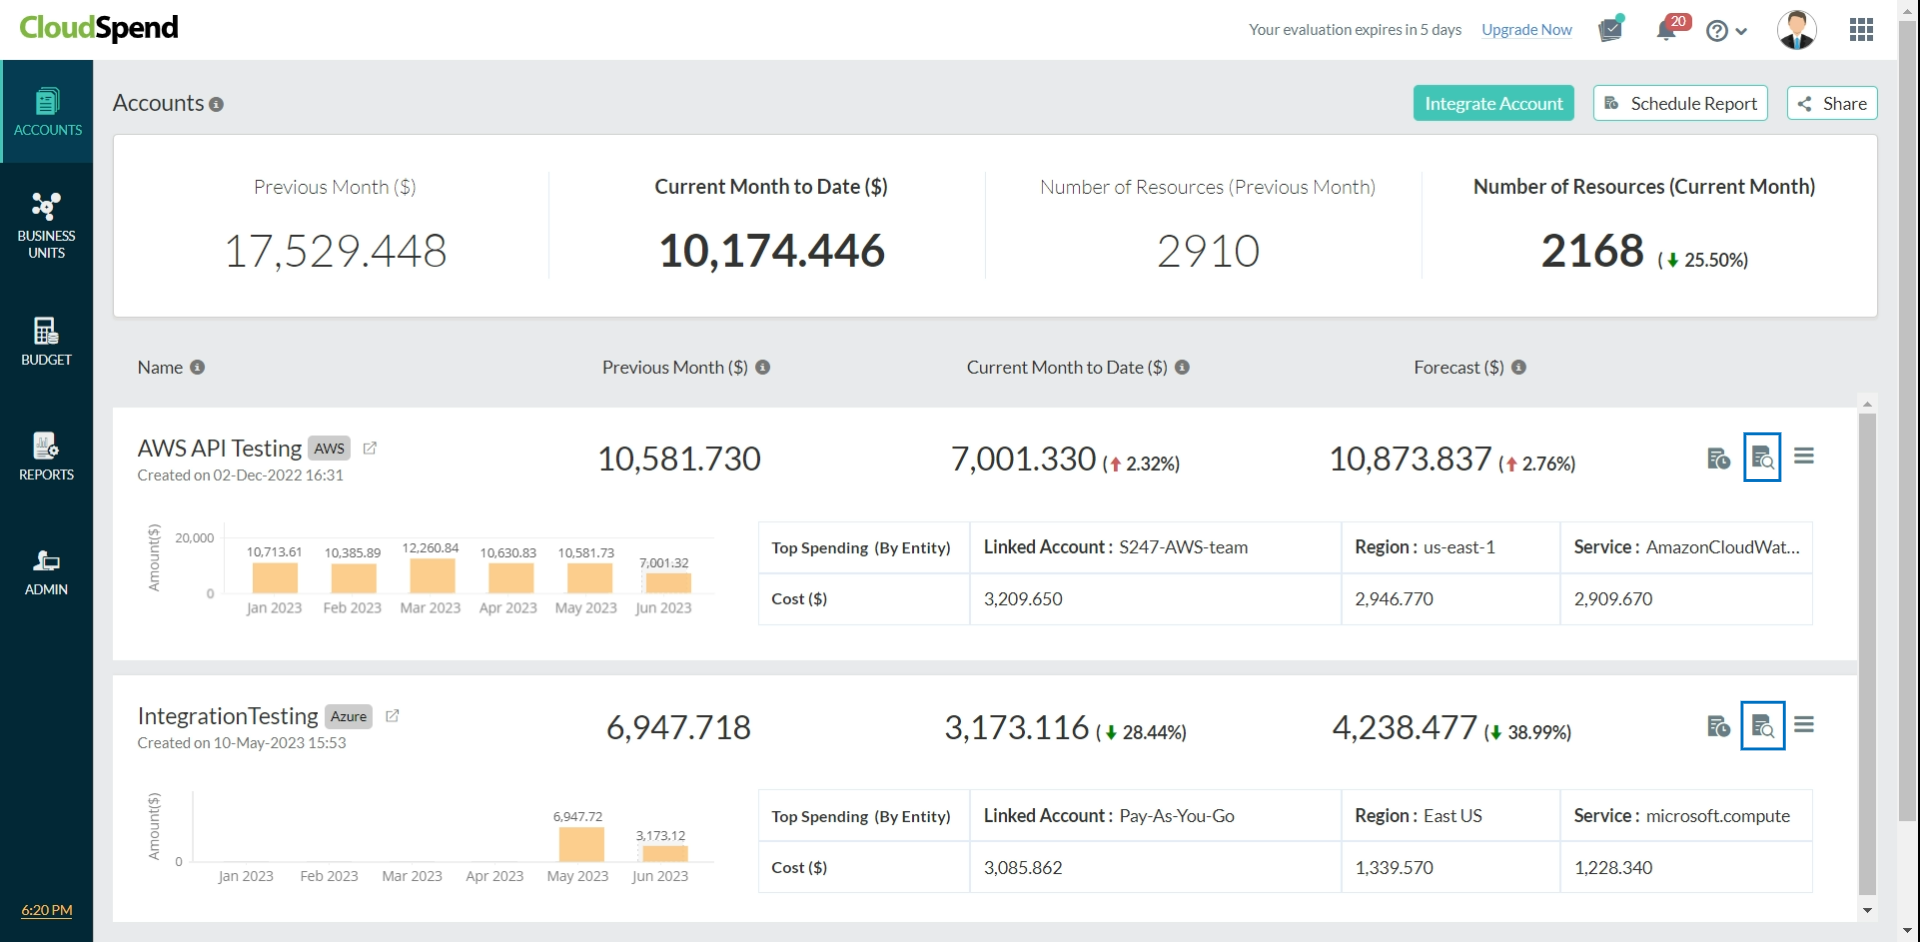This screenshot has height=942, width=1920.
Task: Open the apps grid launcher icon
Action: (1861, 30)
